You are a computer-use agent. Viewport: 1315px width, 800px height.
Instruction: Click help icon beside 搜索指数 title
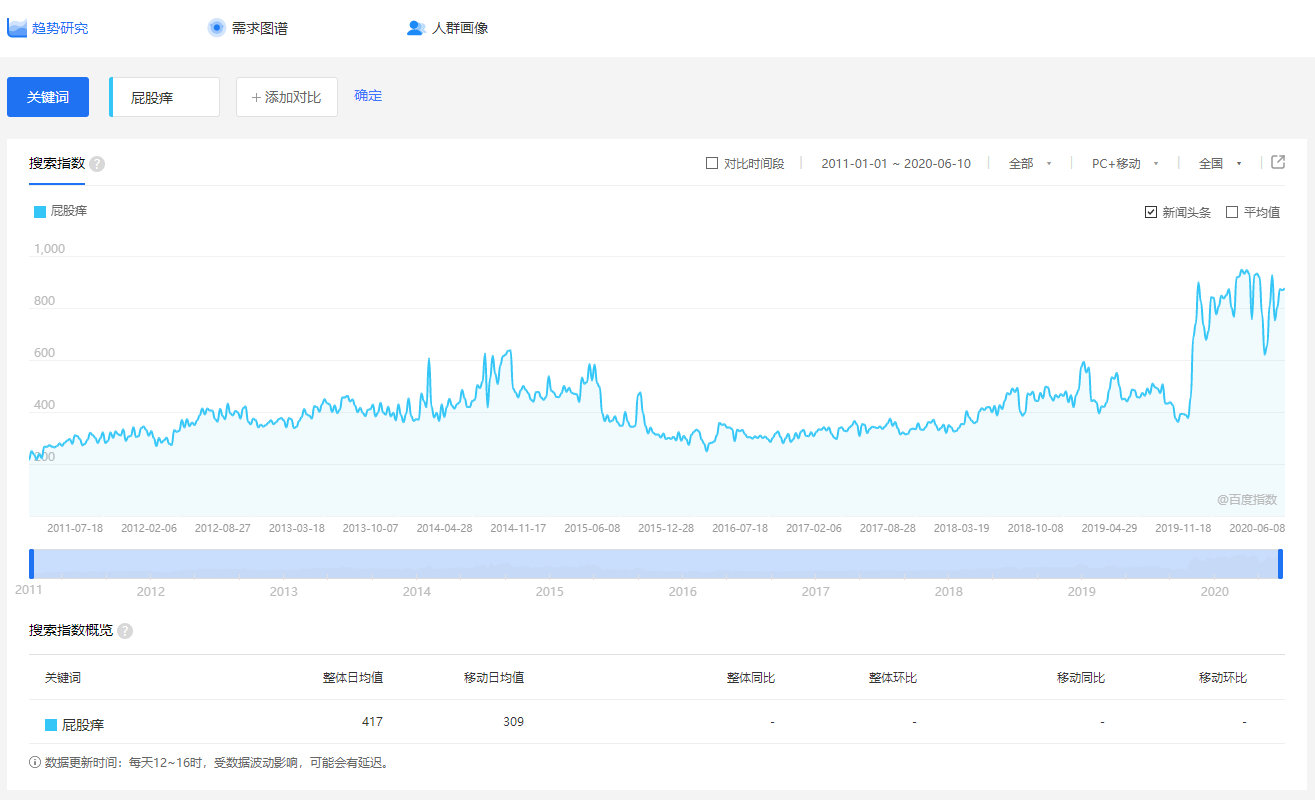(97, 164)
